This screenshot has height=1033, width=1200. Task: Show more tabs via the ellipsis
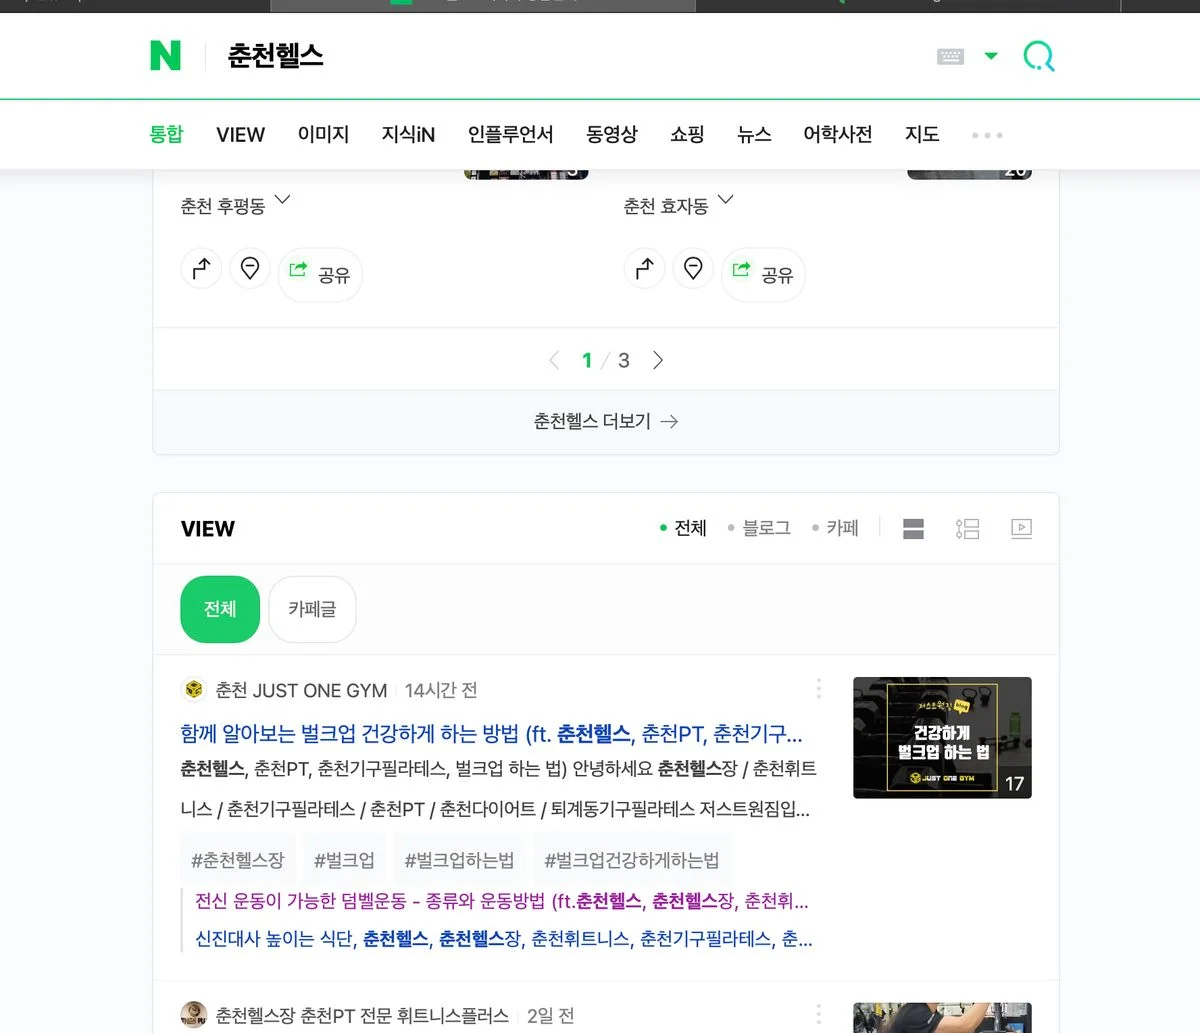pyautogui.click(x=987, y=135)
